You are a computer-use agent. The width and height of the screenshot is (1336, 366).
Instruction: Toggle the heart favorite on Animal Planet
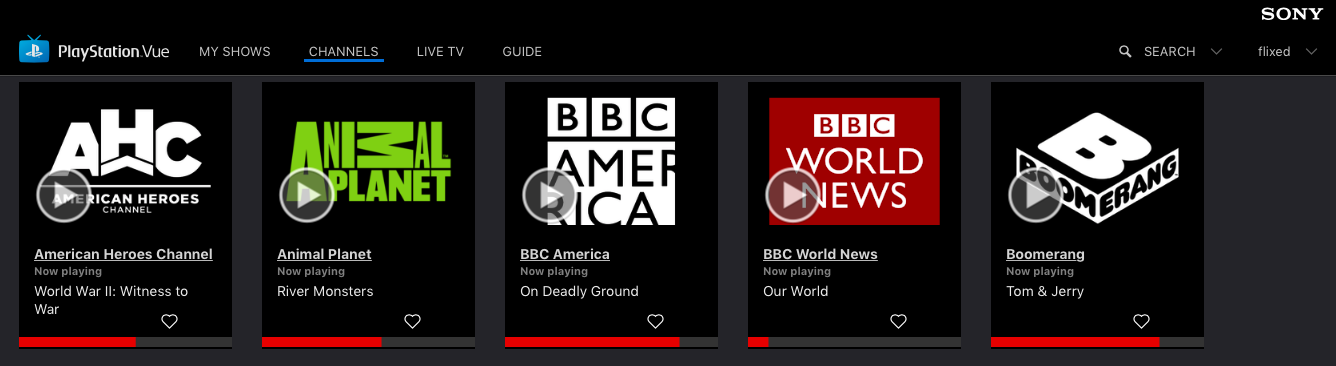[x=412, y=321]
